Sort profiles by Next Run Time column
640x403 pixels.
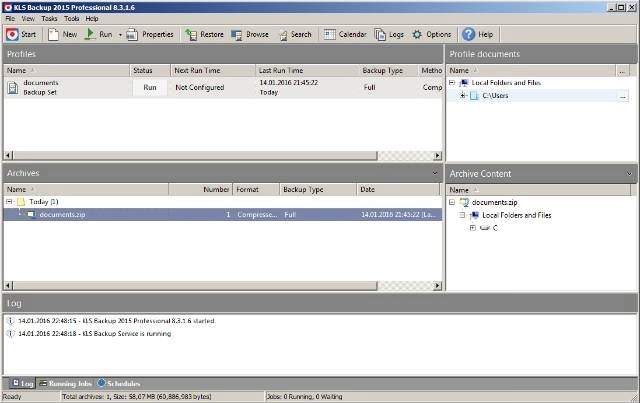point(213,71)
